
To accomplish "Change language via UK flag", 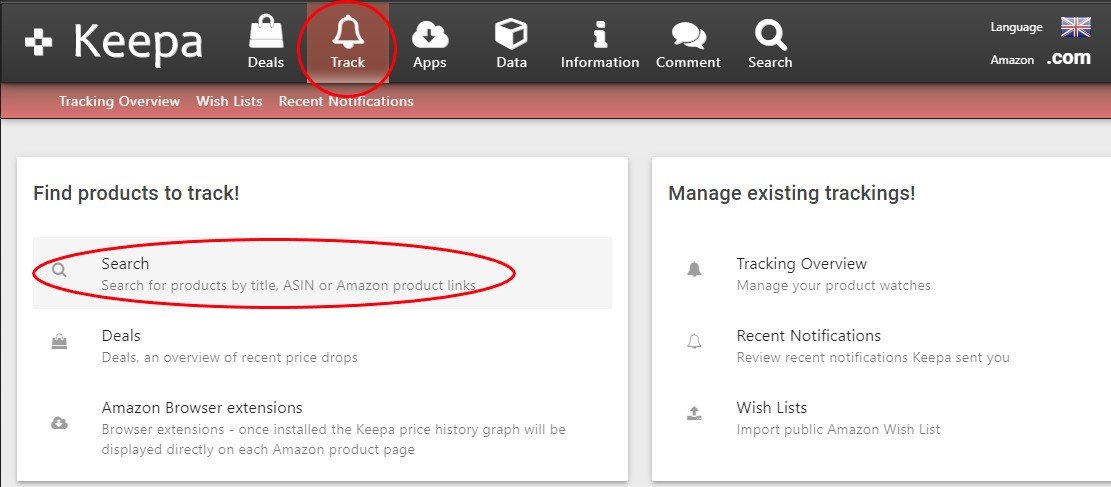I will (1075, 27).
